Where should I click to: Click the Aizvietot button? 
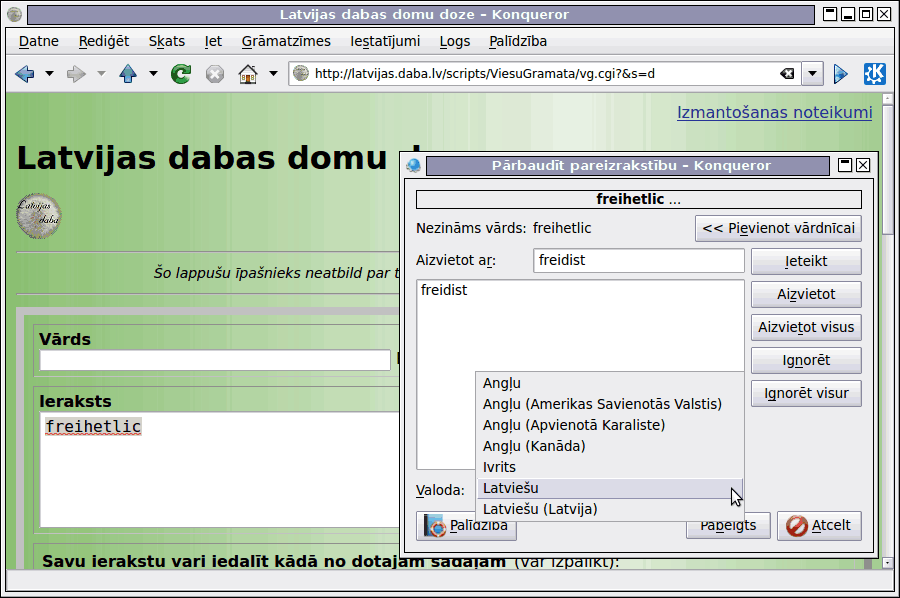pyautogui.click(x=806, y=294)
